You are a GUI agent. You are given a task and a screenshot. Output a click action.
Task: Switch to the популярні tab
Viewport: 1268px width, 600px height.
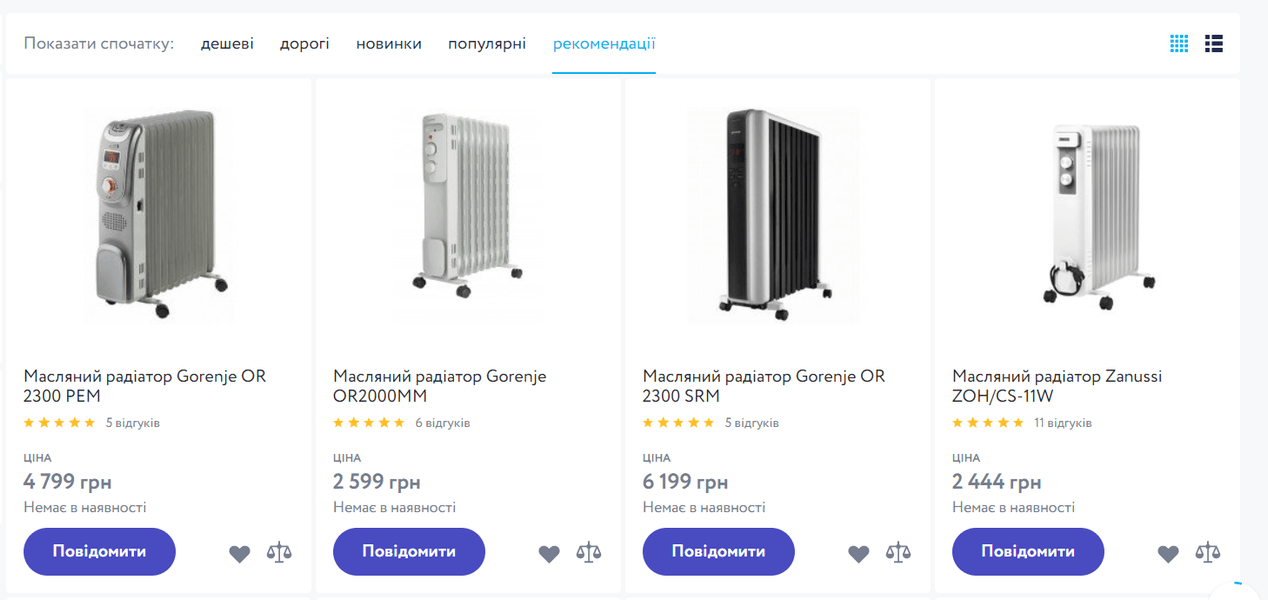tap(487, 43)
